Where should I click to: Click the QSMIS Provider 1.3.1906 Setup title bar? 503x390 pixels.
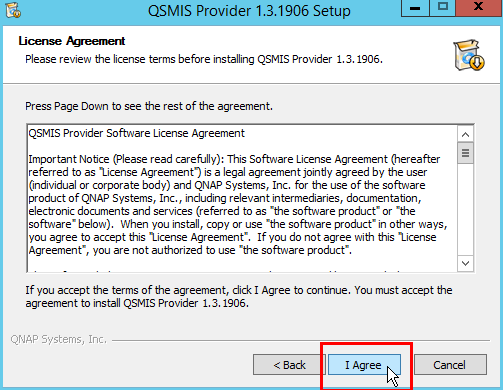[x=249, y=11]
